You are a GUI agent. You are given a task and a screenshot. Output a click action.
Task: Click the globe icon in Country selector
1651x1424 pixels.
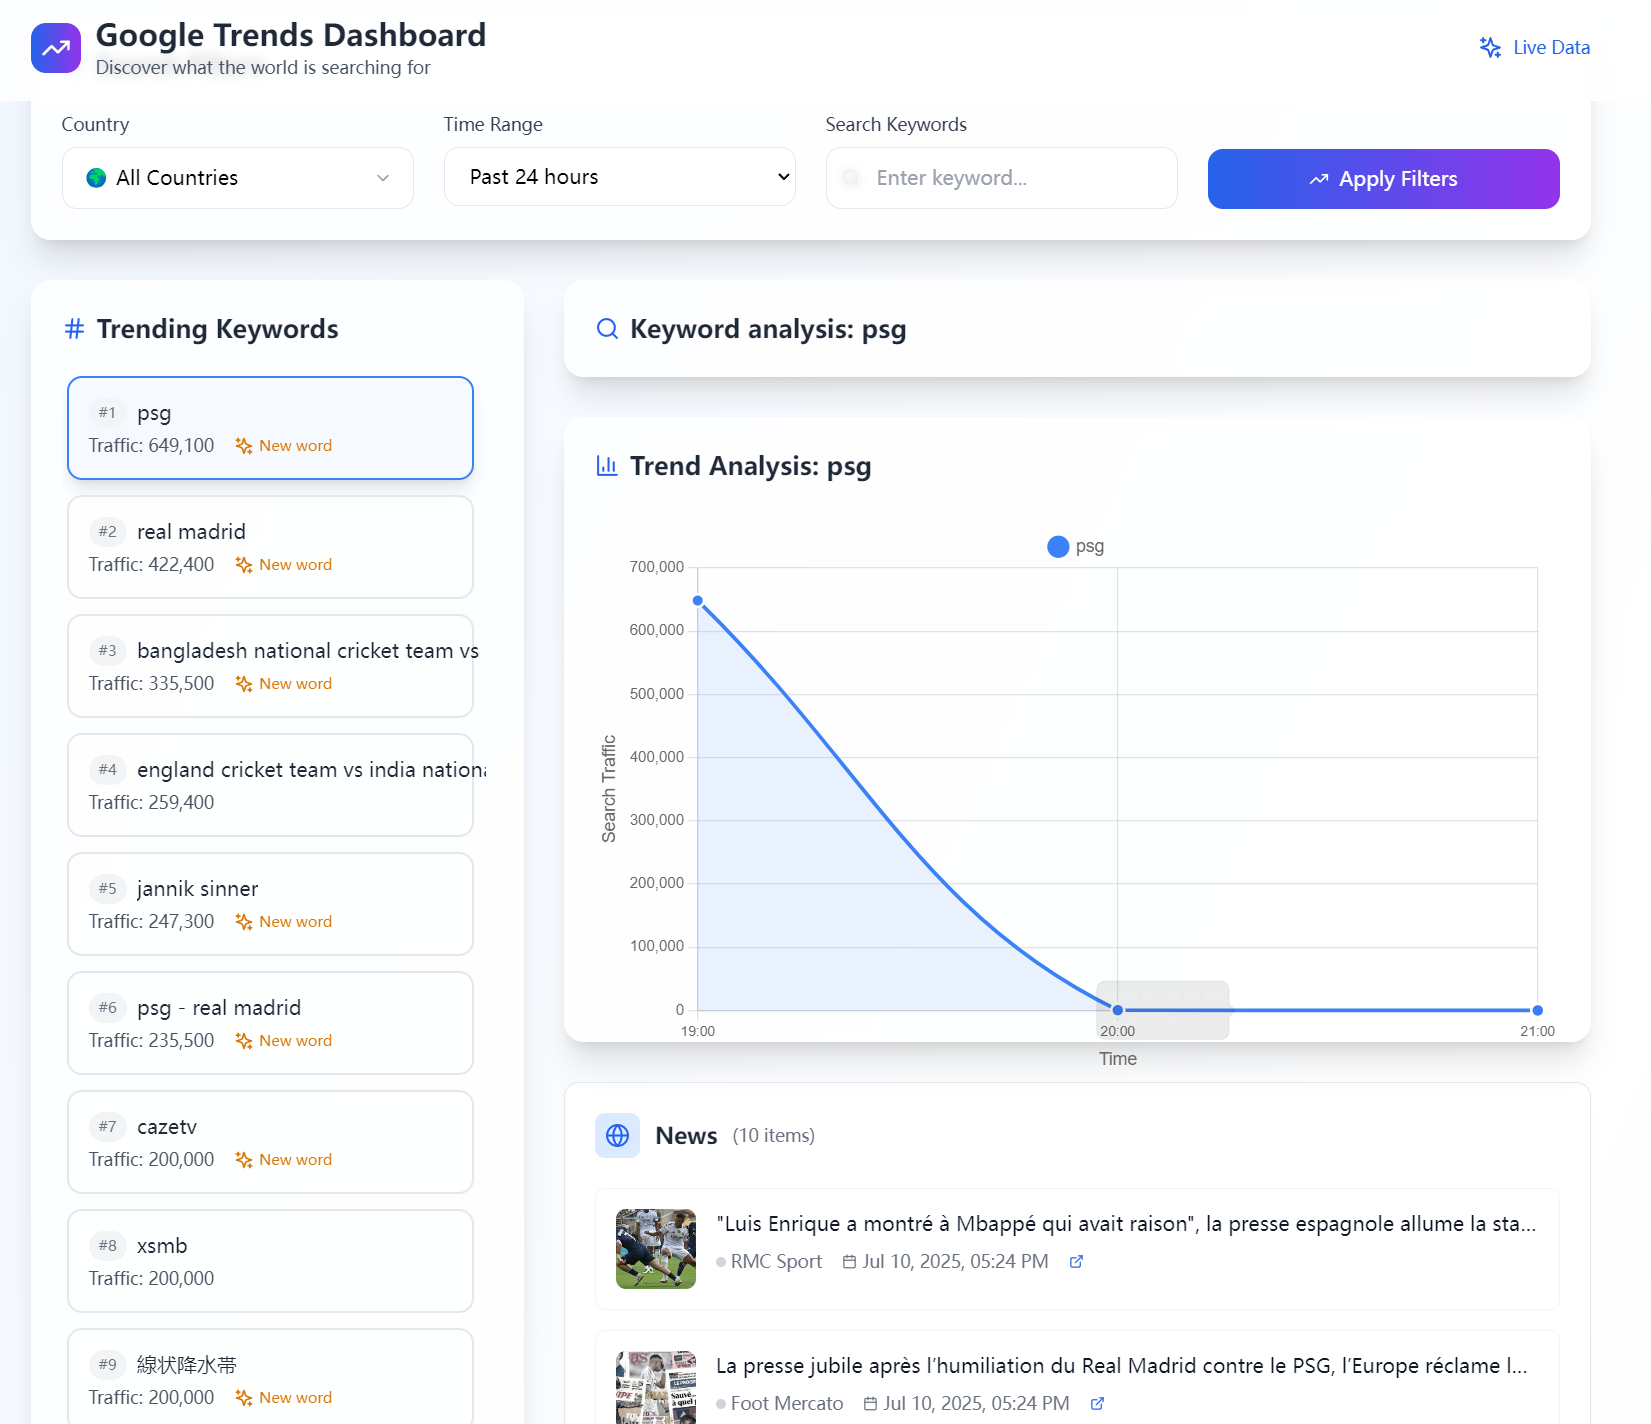[x=96, y=178]
